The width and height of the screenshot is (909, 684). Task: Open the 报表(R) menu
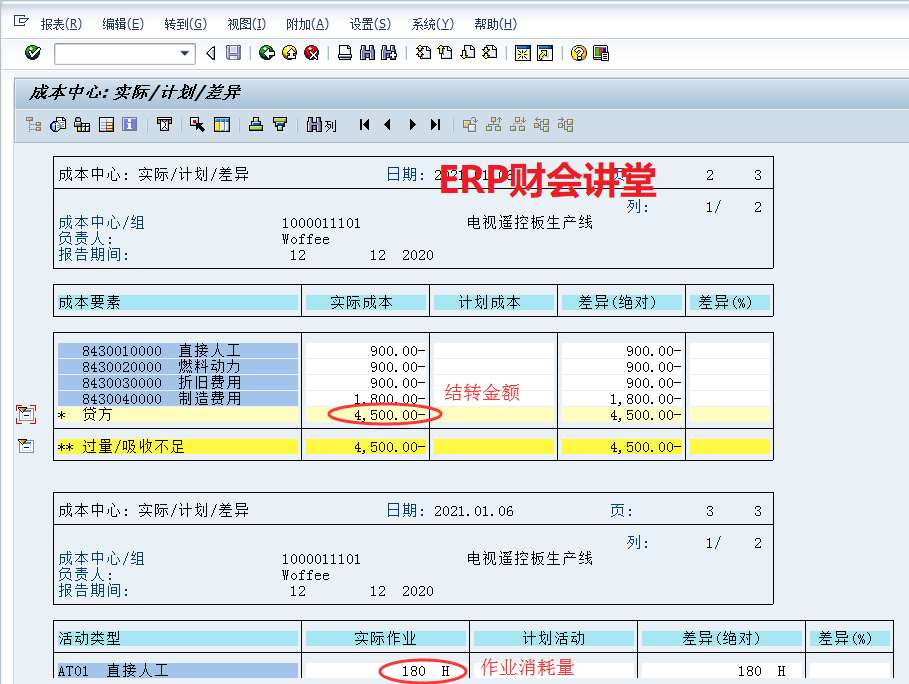[61, 24]
